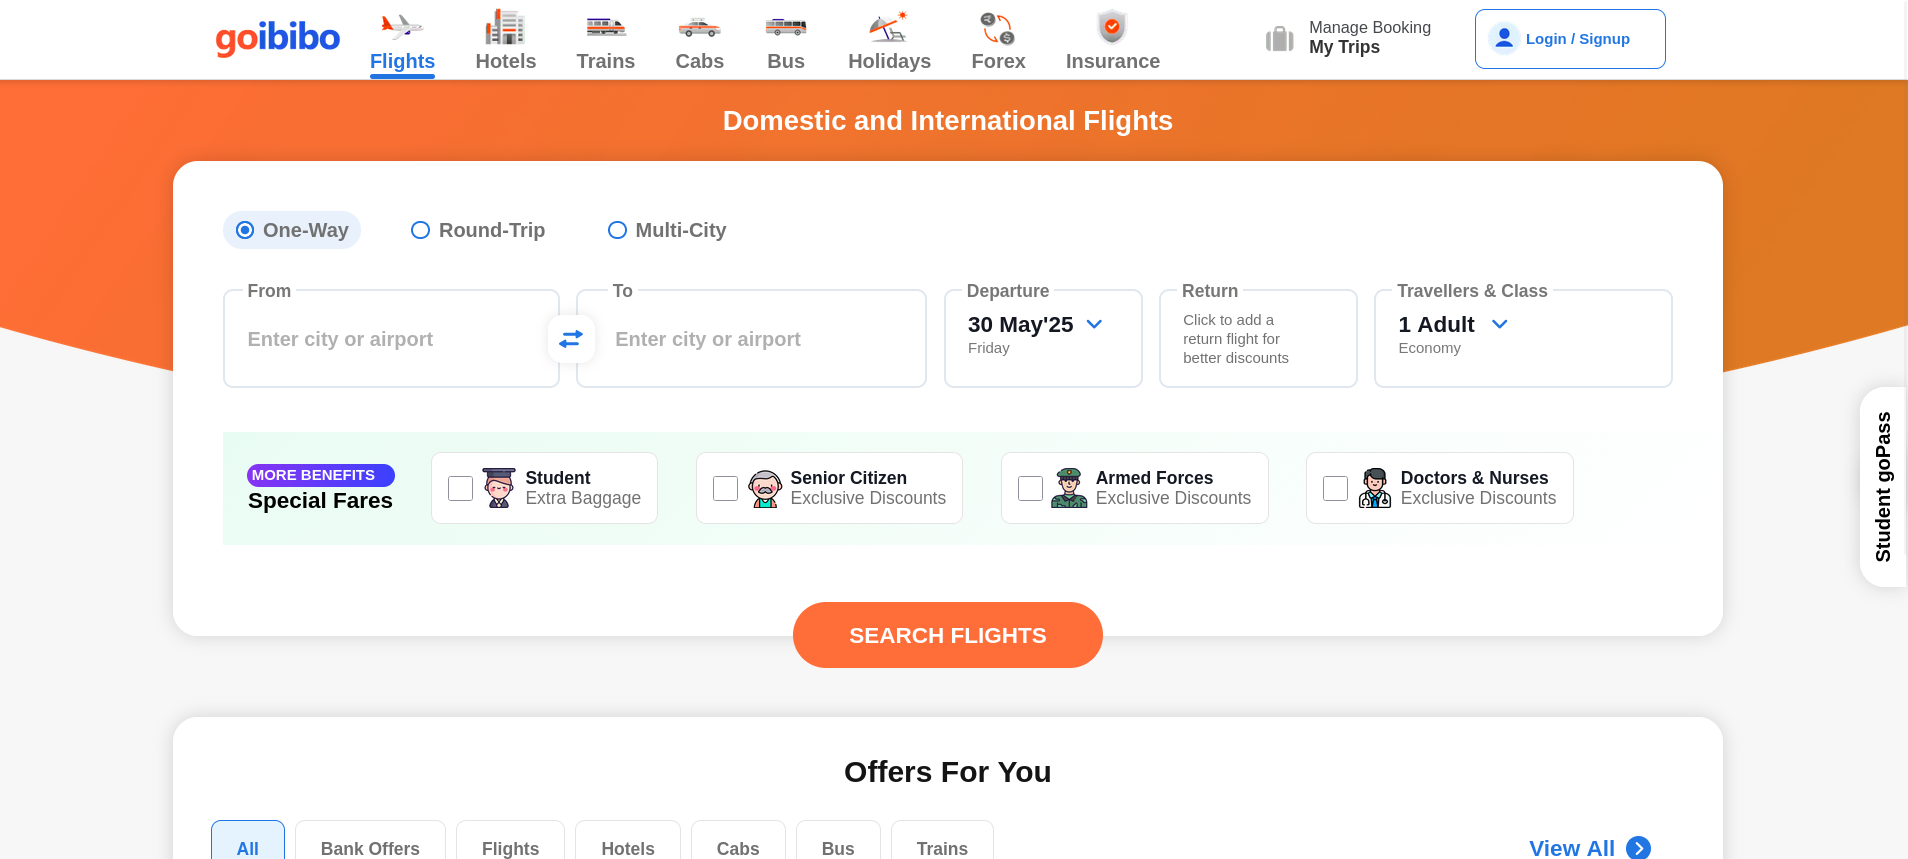
Task: Switch to the Bank Offers tab
Action: 369,847
